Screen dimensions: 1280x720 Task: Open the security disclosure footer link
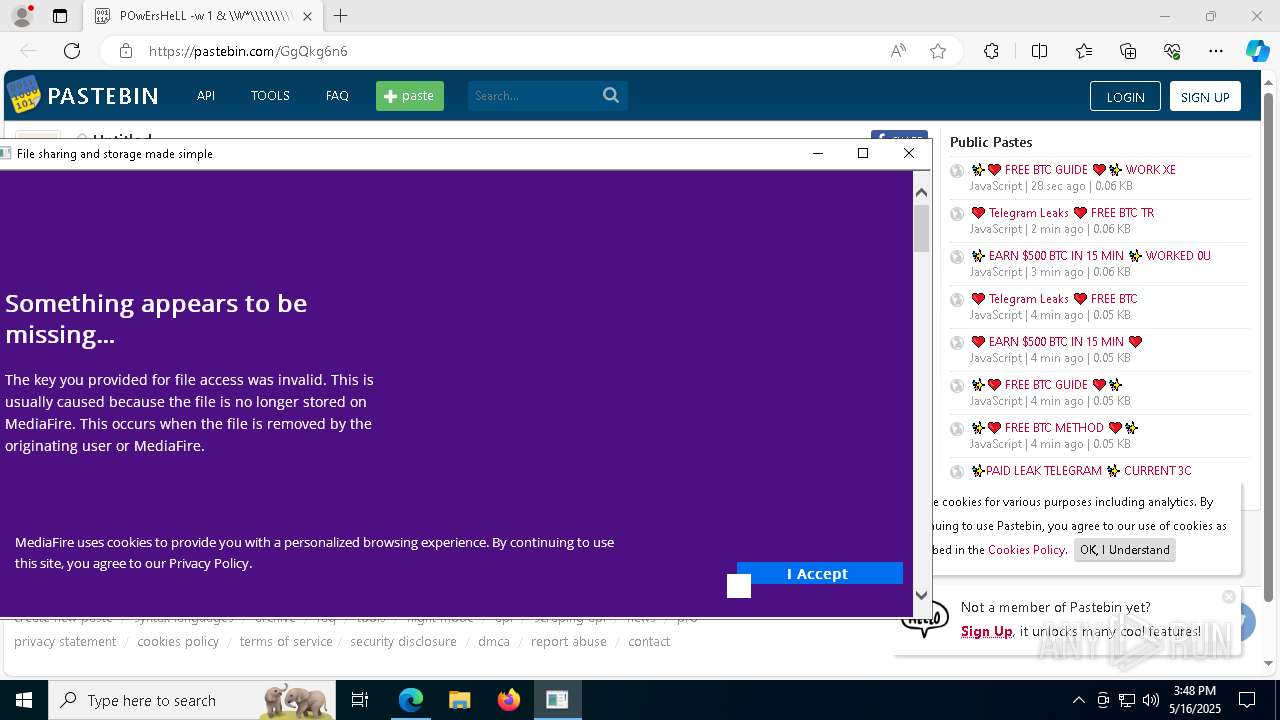403,642
